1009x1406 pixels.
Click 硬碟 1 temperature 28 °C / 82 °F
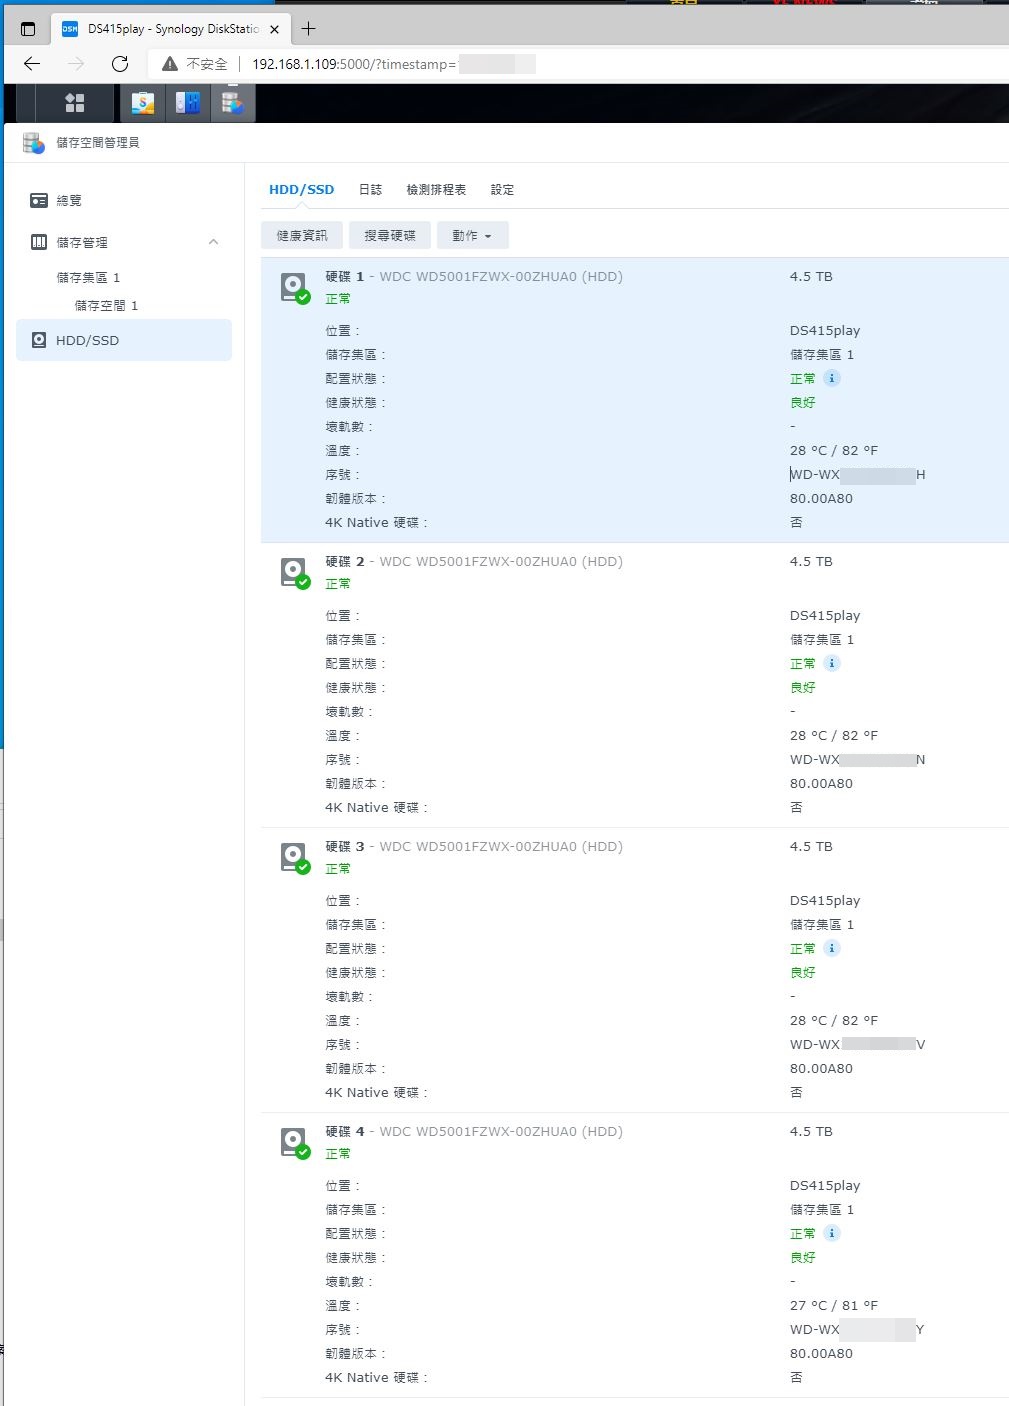pyautogui.click(x=834, y=451)
